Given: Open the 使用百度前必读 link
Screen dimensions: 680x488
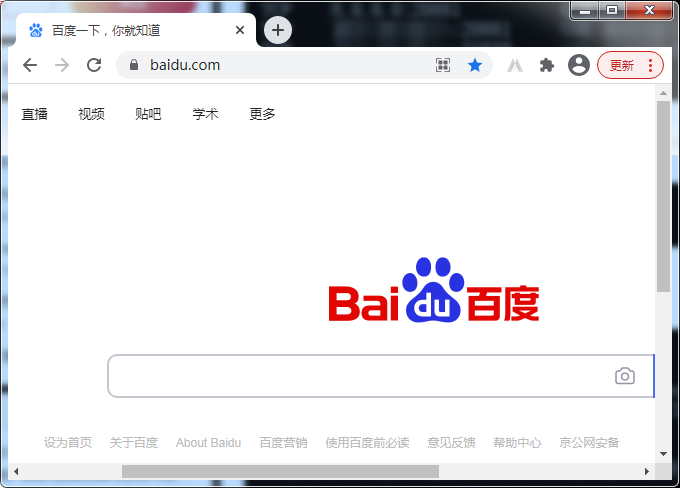Looking at the screenshot, I should 367,442.
